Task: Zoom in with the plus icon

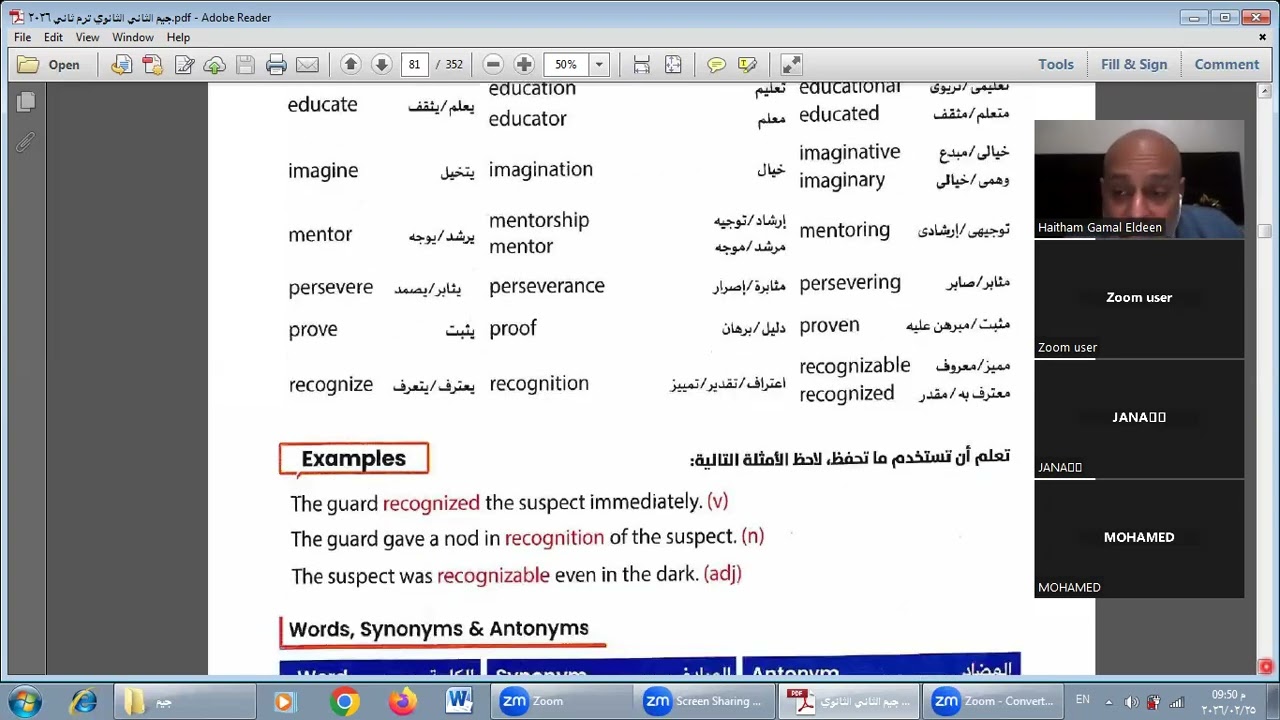Action: point(524,65)
